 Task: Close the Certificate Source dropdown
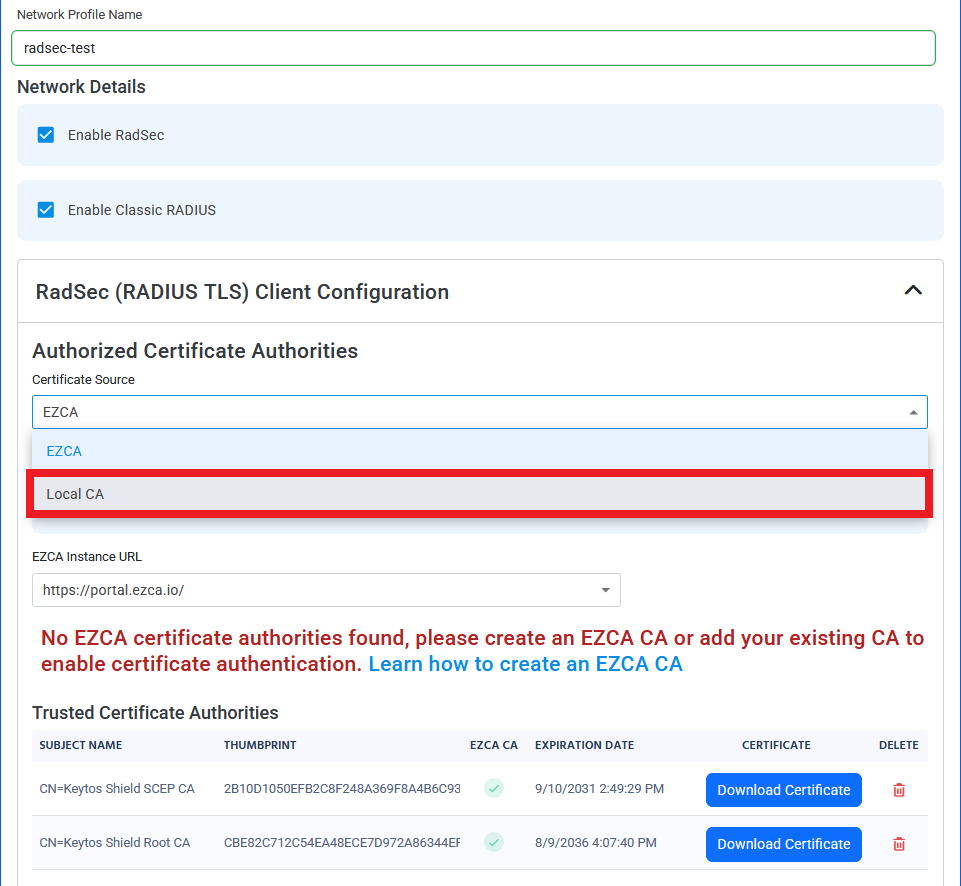pos(479,412)
